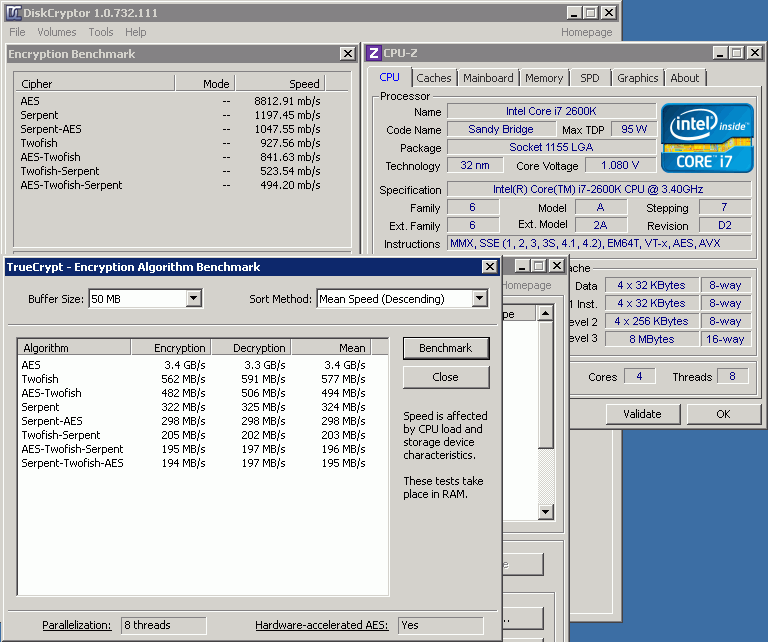Switch to the About tab

[x=685, y=78]
